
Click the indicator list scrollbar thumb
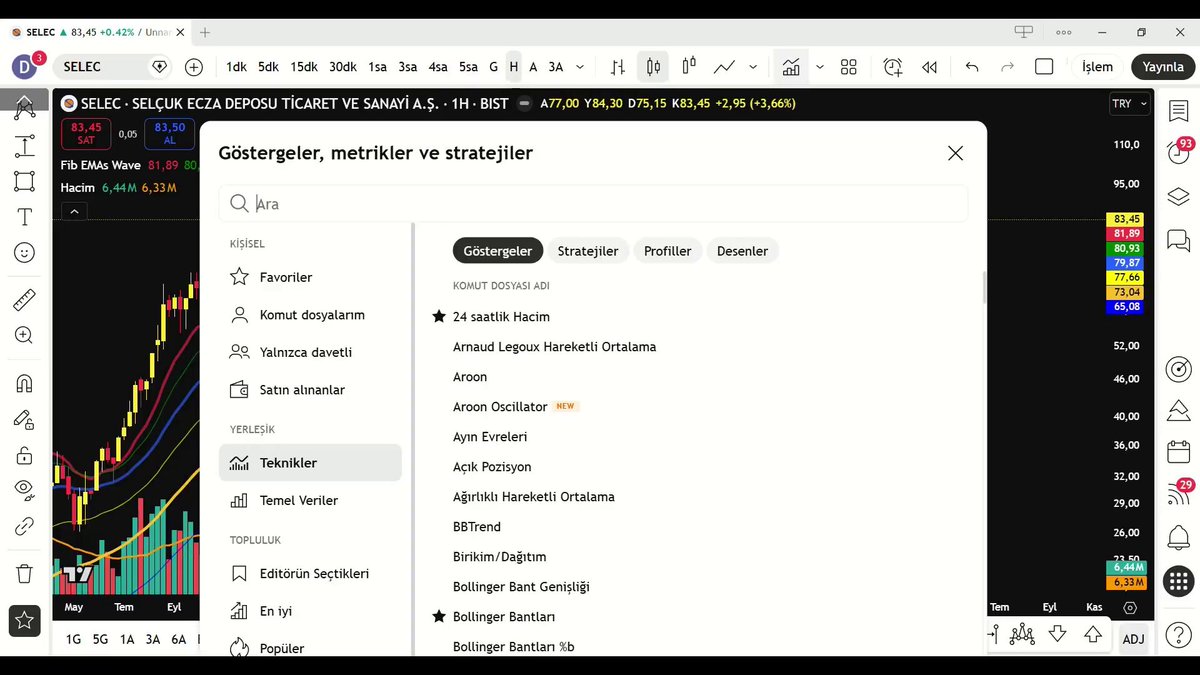tap(984, 287)
